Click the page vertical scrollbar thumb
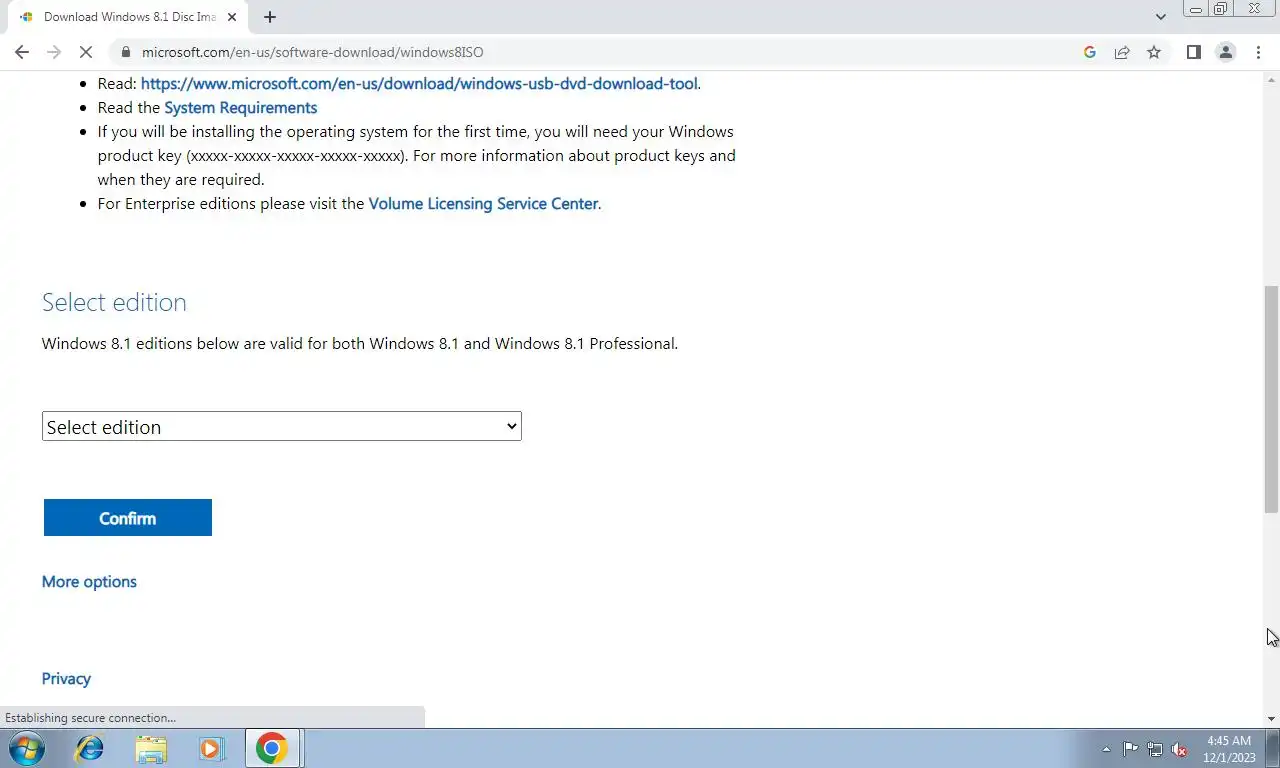1280x768 pixels. (x=1271, y=399)
